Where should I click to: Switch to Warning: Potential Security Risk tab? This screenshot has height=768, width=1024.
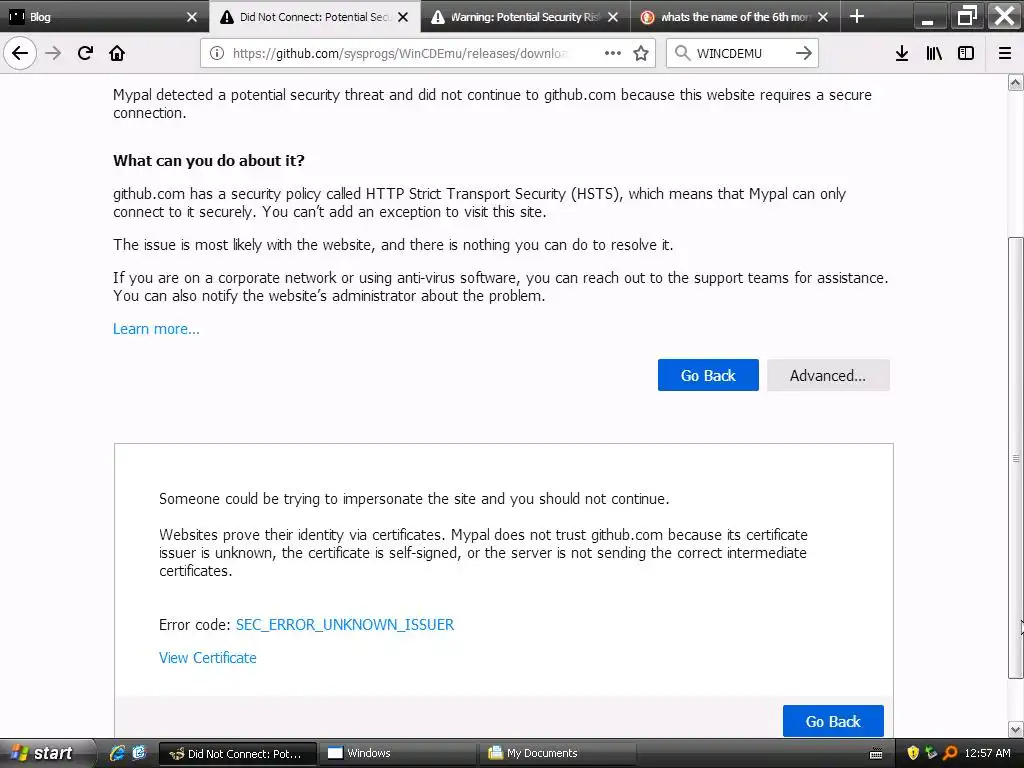pos(525,17)
